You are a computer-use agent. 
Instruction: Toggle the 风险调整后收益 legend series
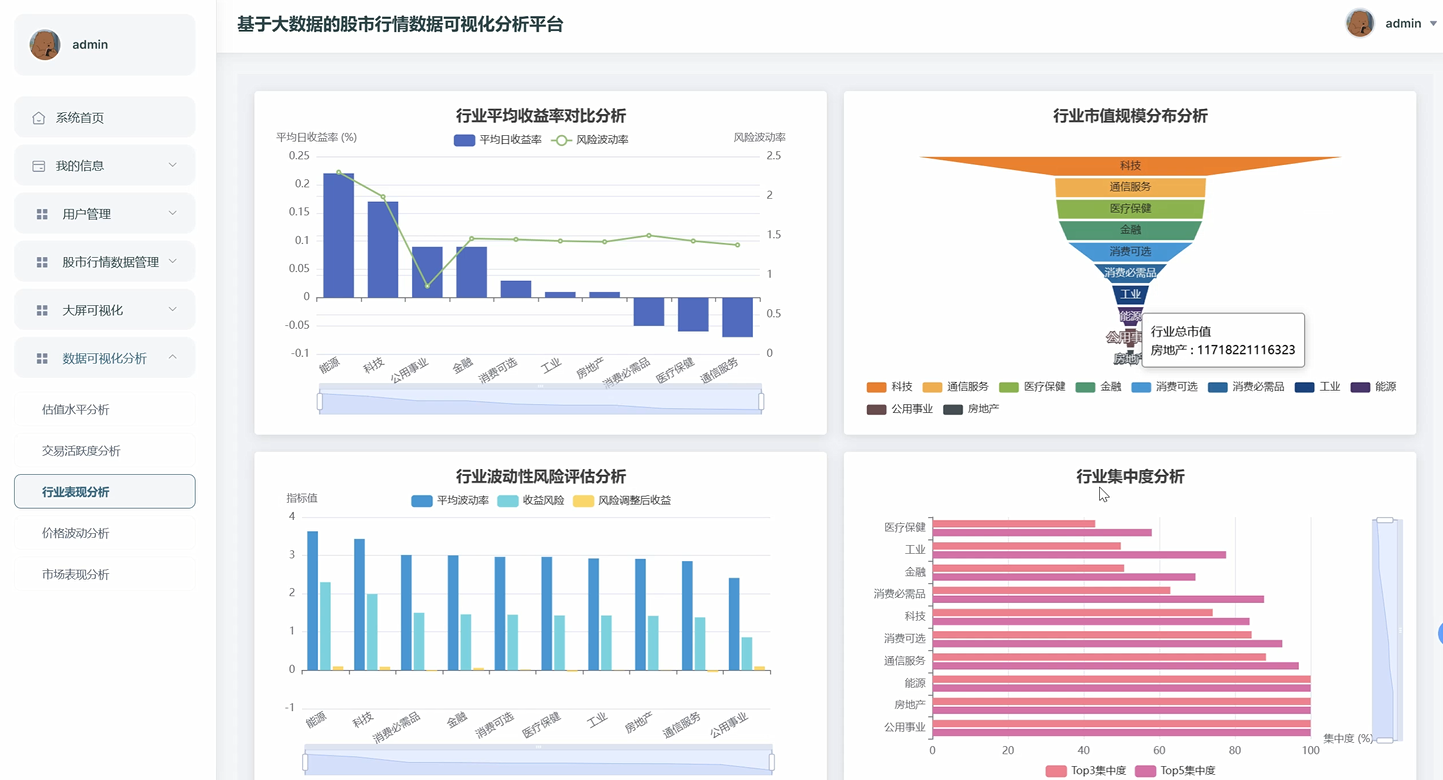(622, 500)
